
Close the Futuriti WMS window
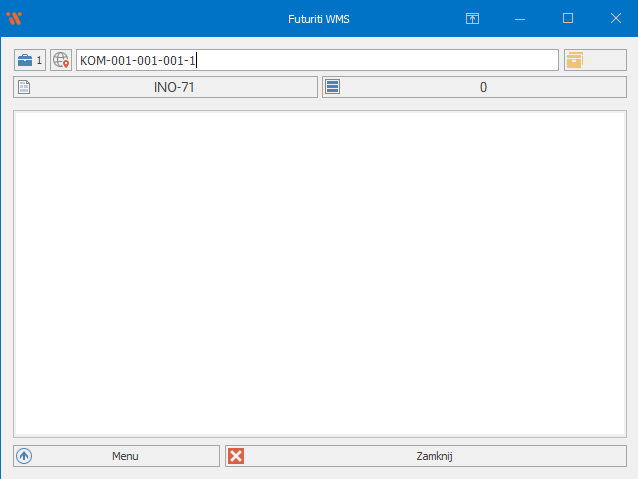pyautogui.click(x=614, y=18)
